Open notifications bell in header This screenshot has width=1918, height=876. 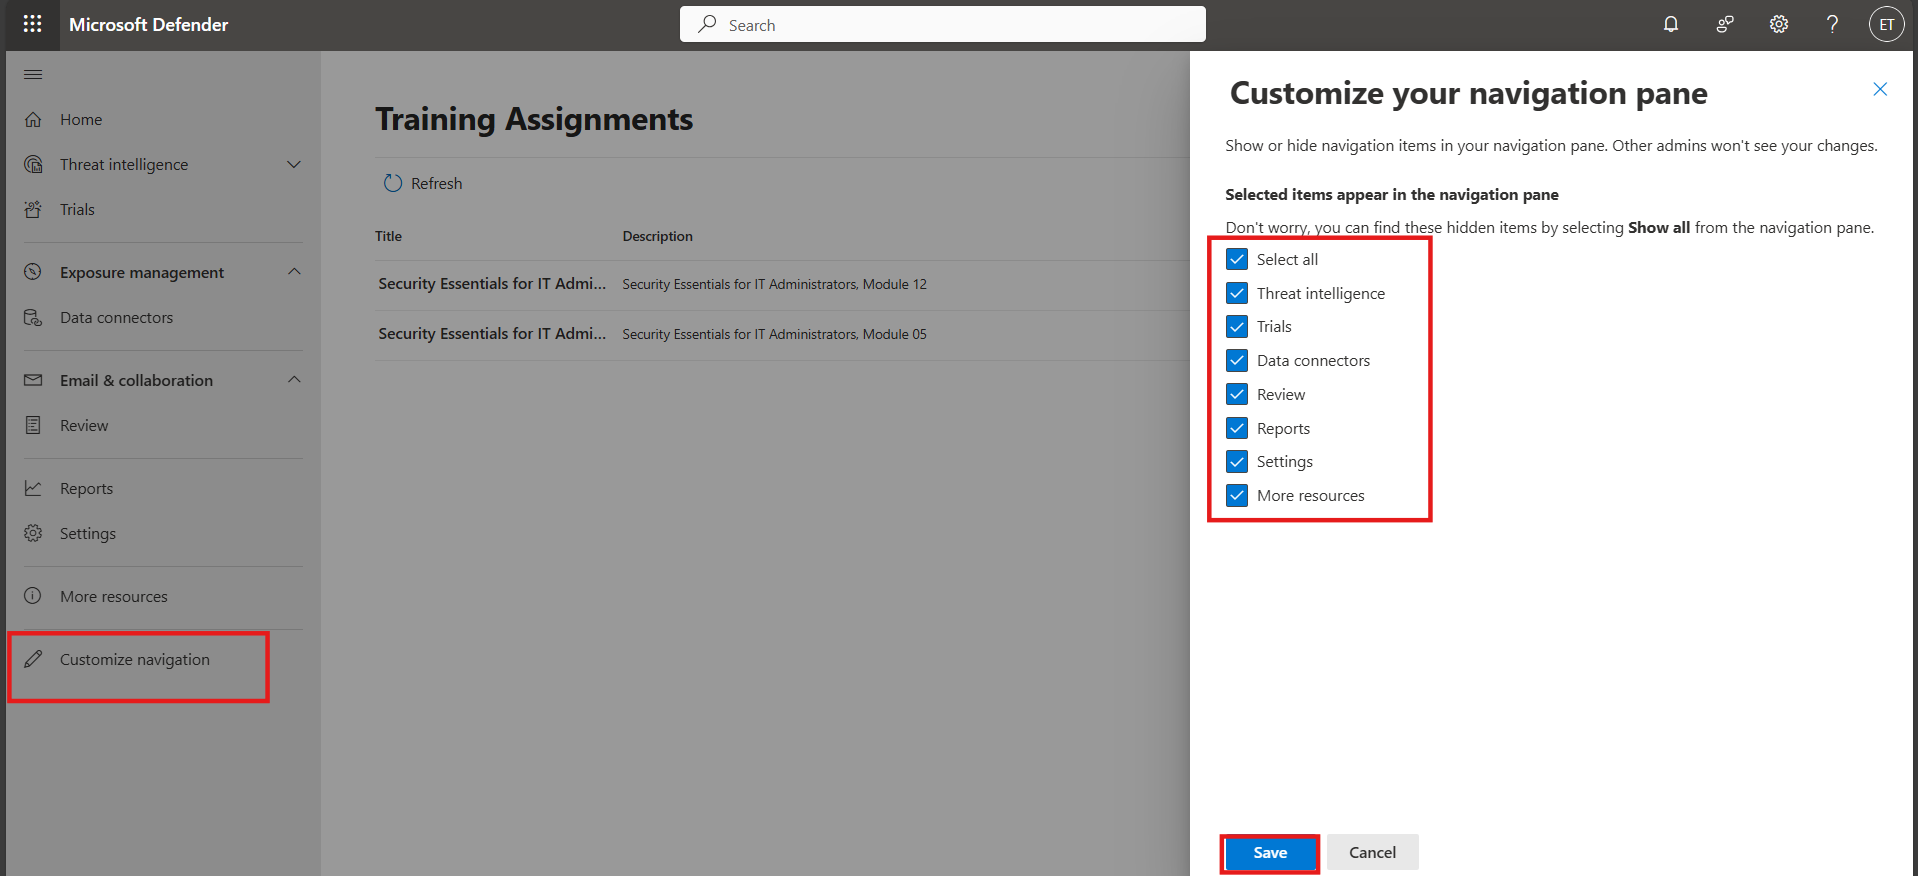pos(1671,24)
